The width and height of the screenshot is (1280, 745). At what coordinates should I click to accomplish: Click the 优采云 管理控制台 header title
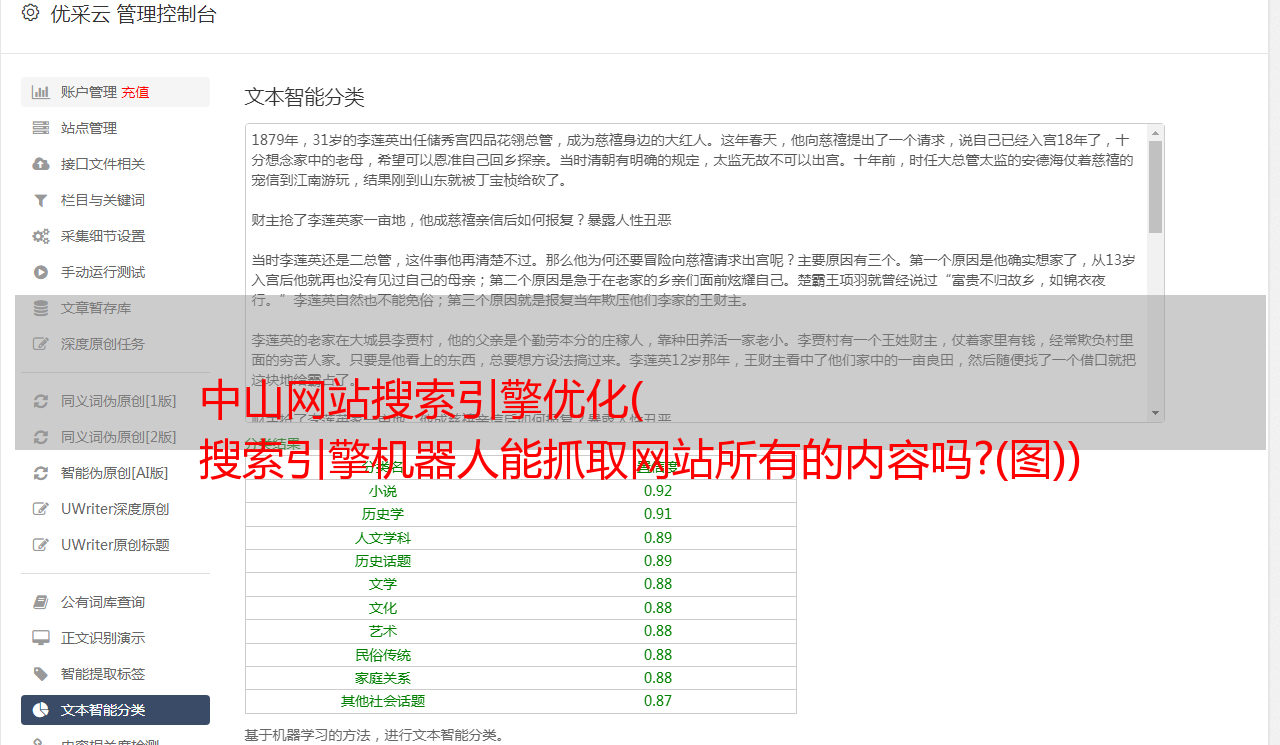[132, 14]
